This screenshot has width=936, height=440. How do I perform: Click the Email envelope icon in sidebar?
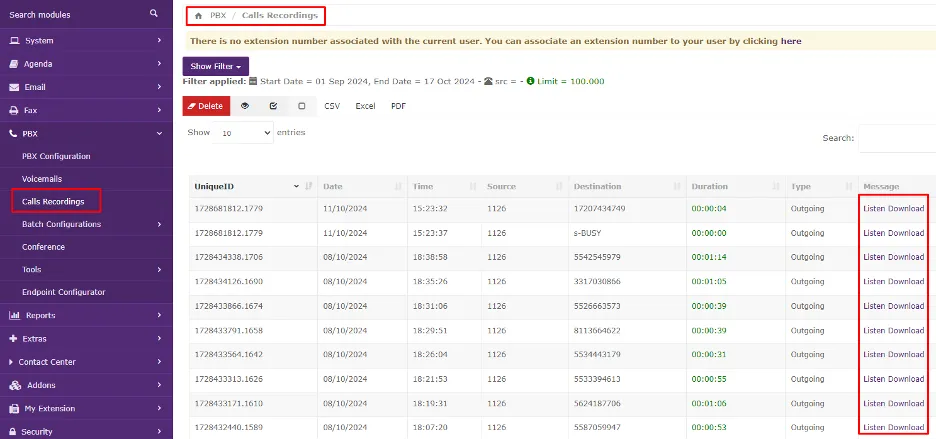click(x=14, y=87)
